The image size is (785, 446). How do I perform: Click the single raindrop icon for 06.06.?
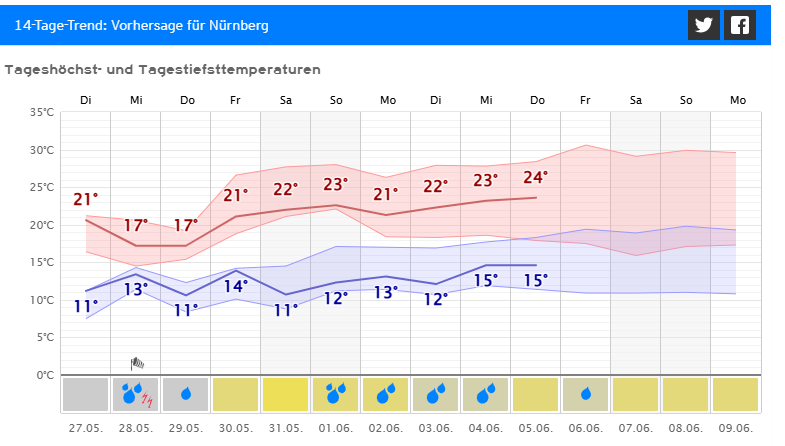click(x=586, y=394)
